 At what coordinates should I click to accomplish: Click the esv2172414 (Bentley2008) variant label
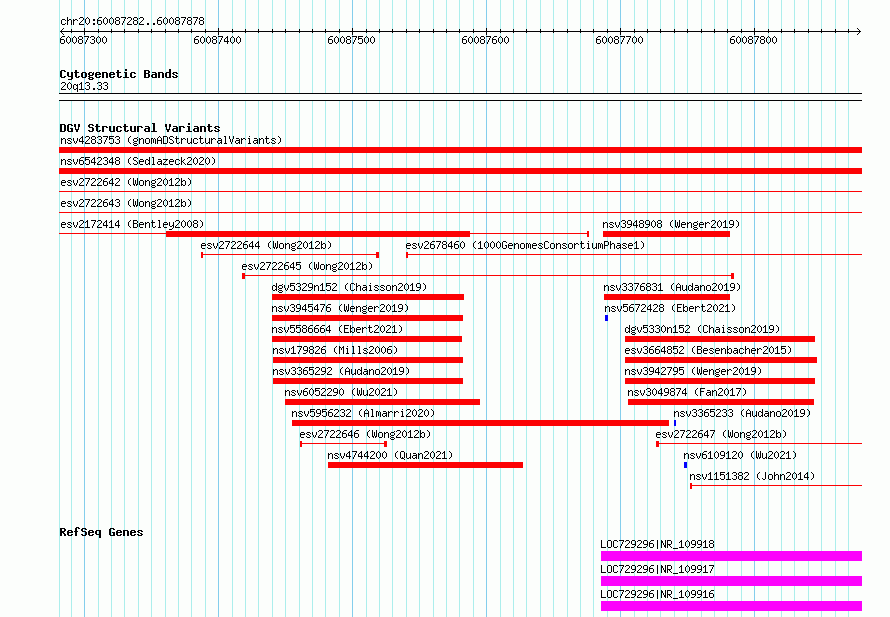132,224
